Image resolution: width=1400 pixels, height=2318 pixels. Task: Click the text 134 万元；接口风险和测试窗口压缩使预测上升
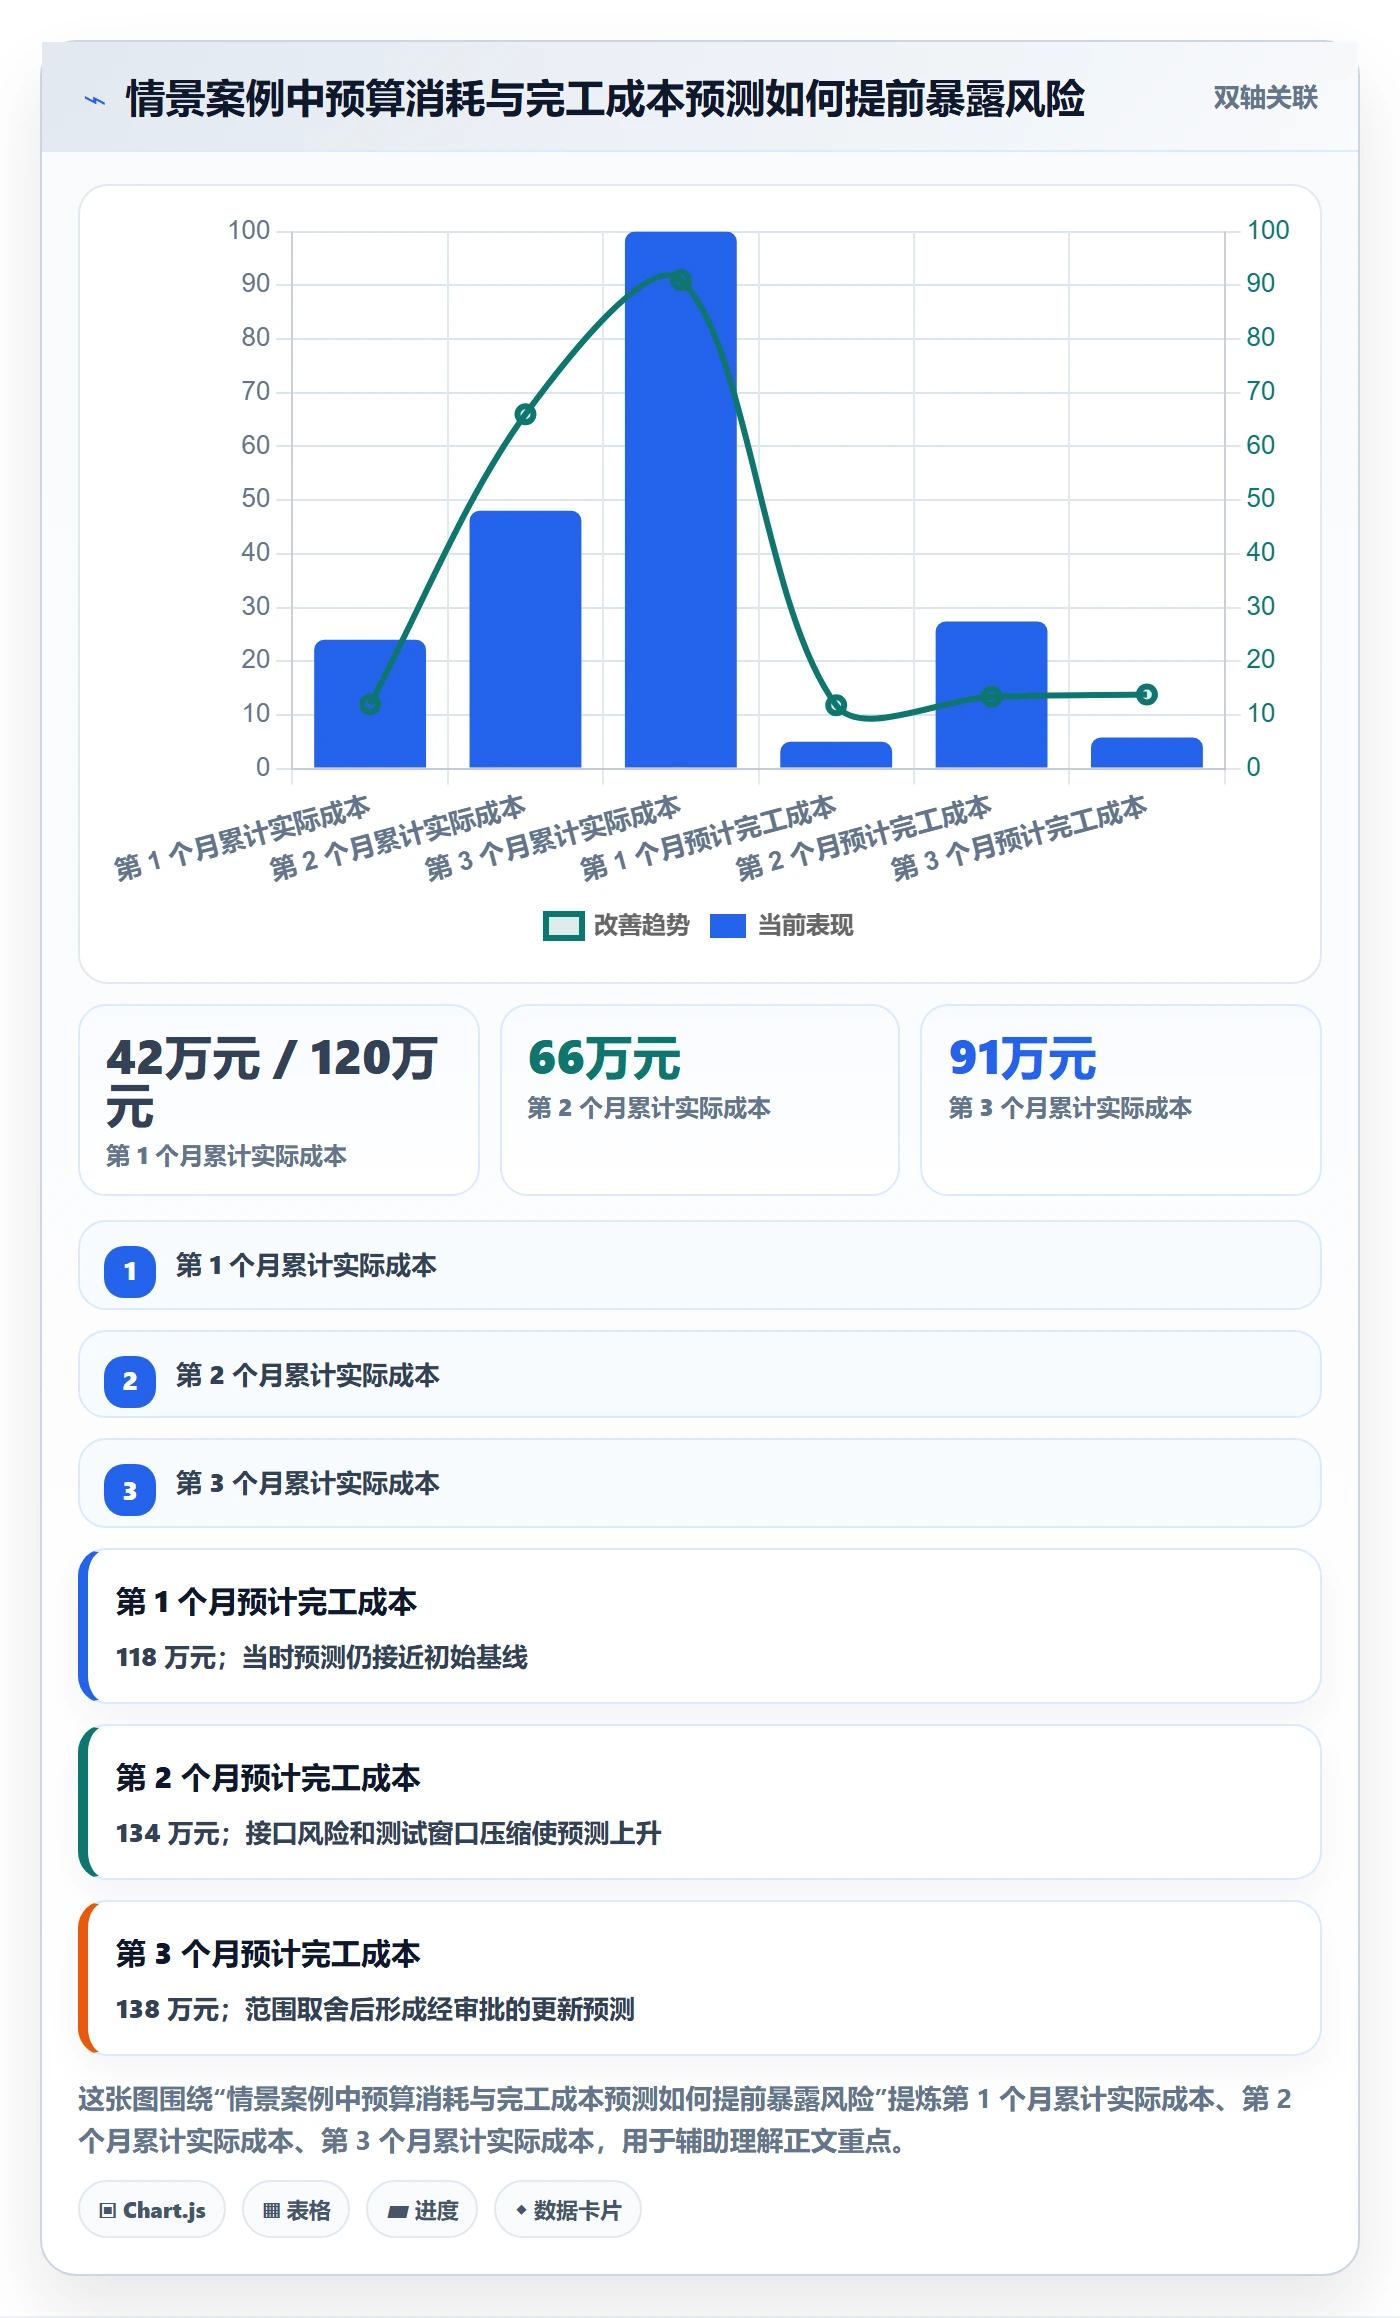tap(389, 1834)
